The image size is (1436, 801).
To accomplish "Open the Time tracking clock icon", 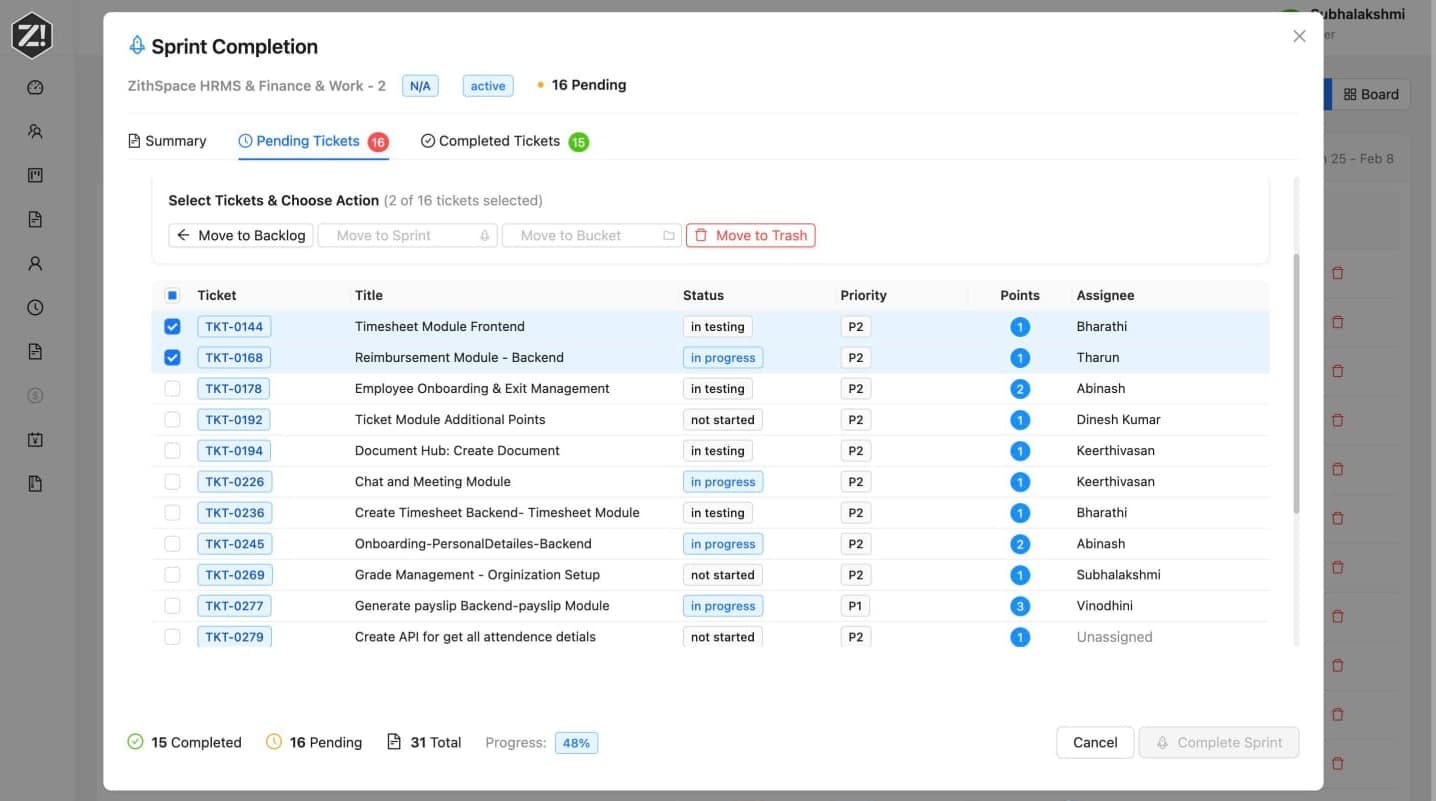I will [35, 307].
